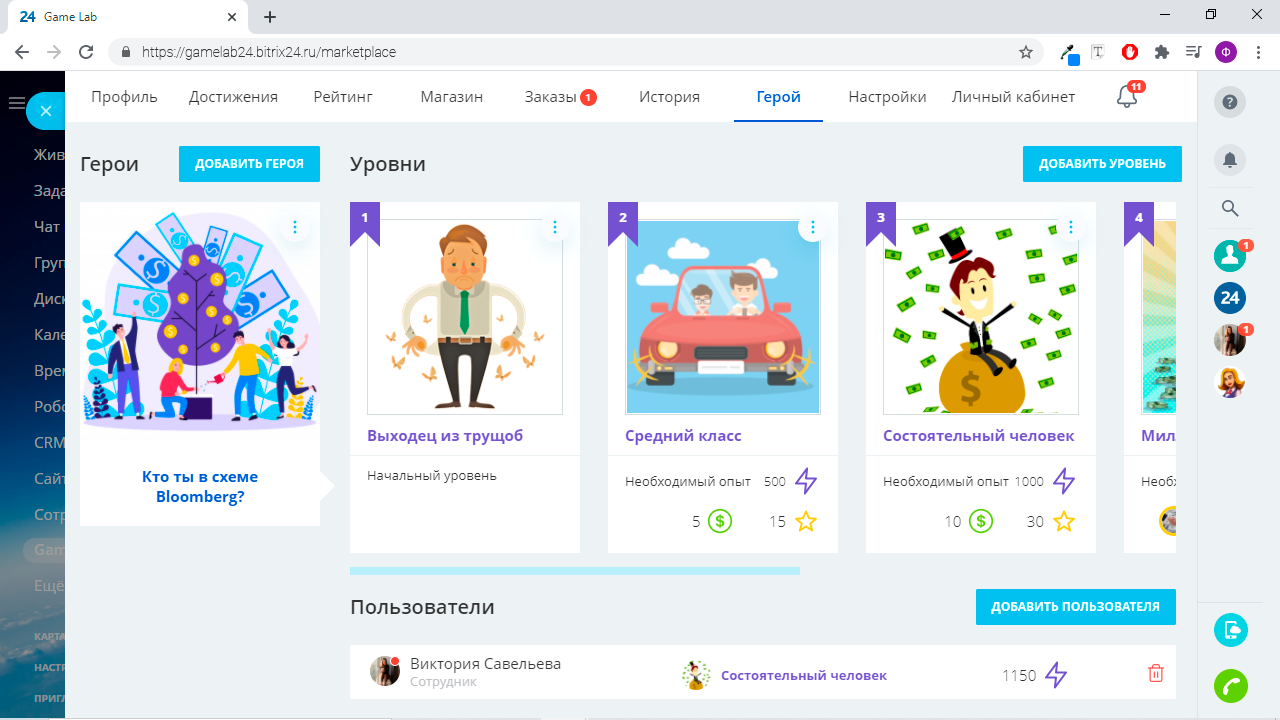Click the browser address bar
Viewport: 1280px width, 720px height.
(x=575, y=52)
